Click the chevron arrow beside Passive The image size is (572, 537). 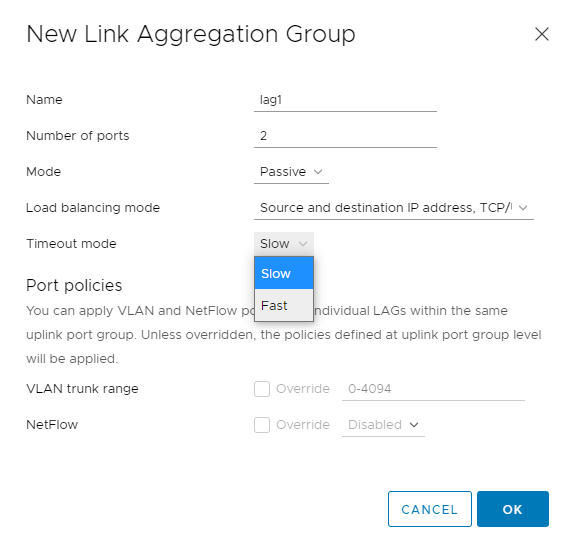[318, 172]
